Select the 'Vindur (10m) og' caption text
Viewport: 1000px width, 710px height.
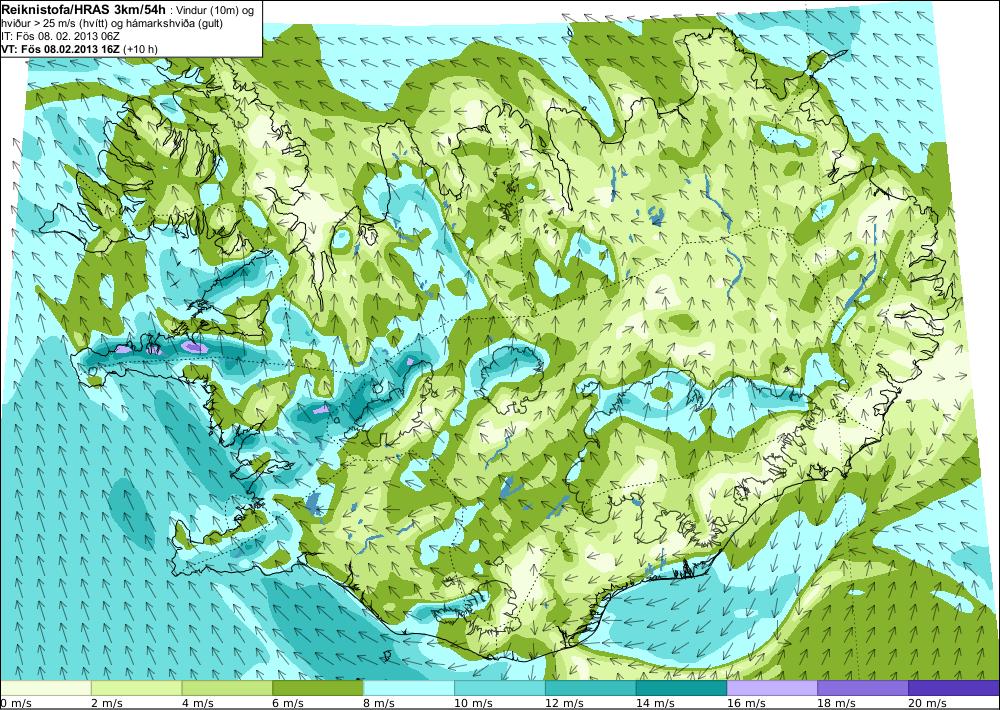pos(216,10)
